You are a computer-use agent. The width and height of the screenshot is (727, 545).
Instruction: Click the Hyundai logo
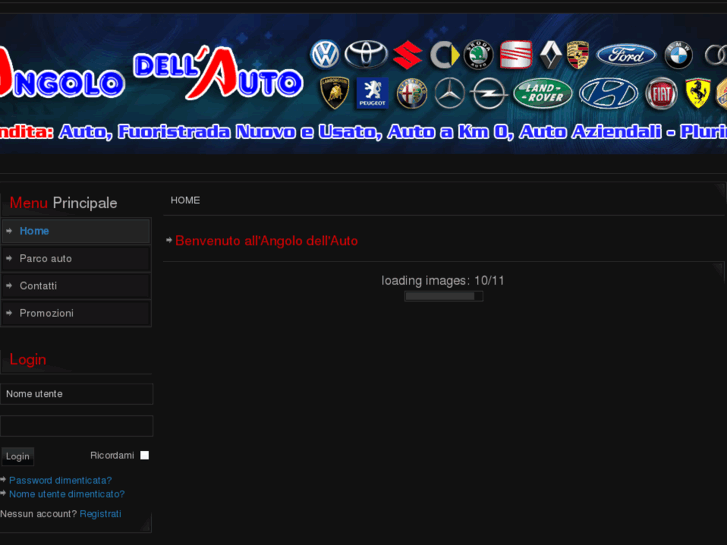coord(608,93)
